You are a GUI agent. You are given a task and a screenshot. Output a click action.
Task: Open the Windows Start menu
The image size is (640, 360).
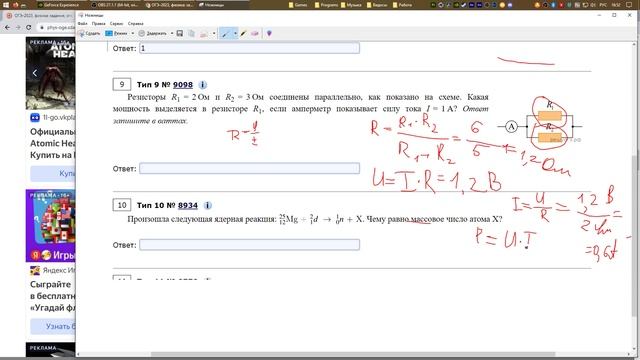pyautogui.click(x=5, y=5)
